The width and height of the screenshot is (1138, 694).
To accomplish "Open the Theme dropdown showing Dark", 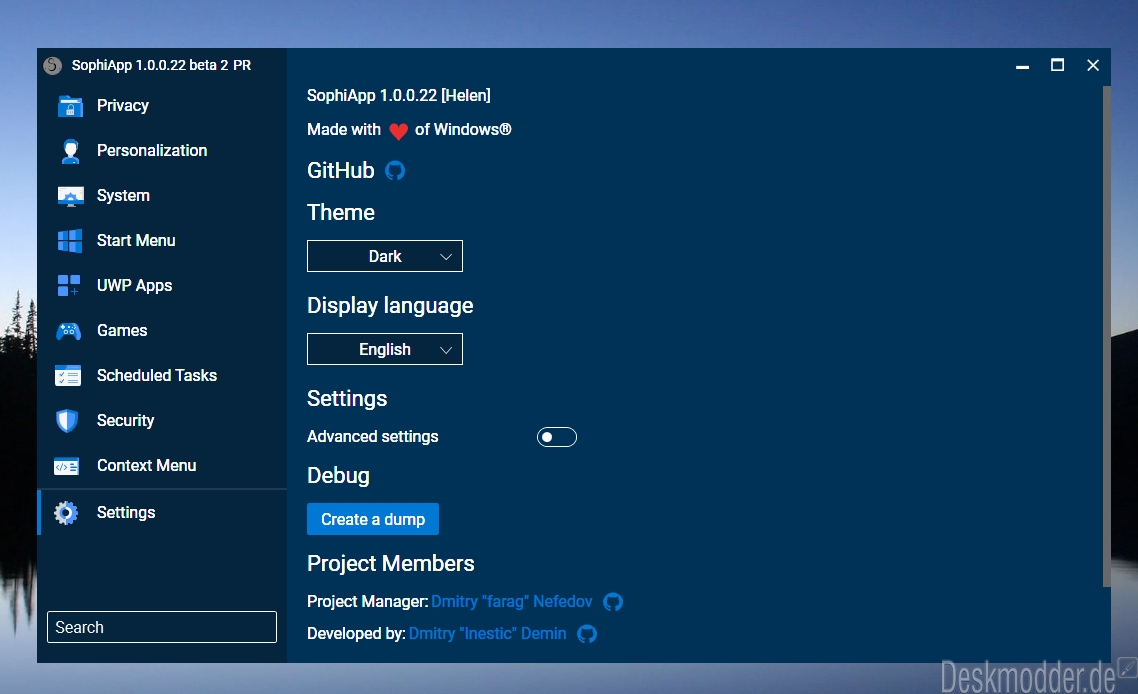I will pyautogui.click(x=385, y=256).
